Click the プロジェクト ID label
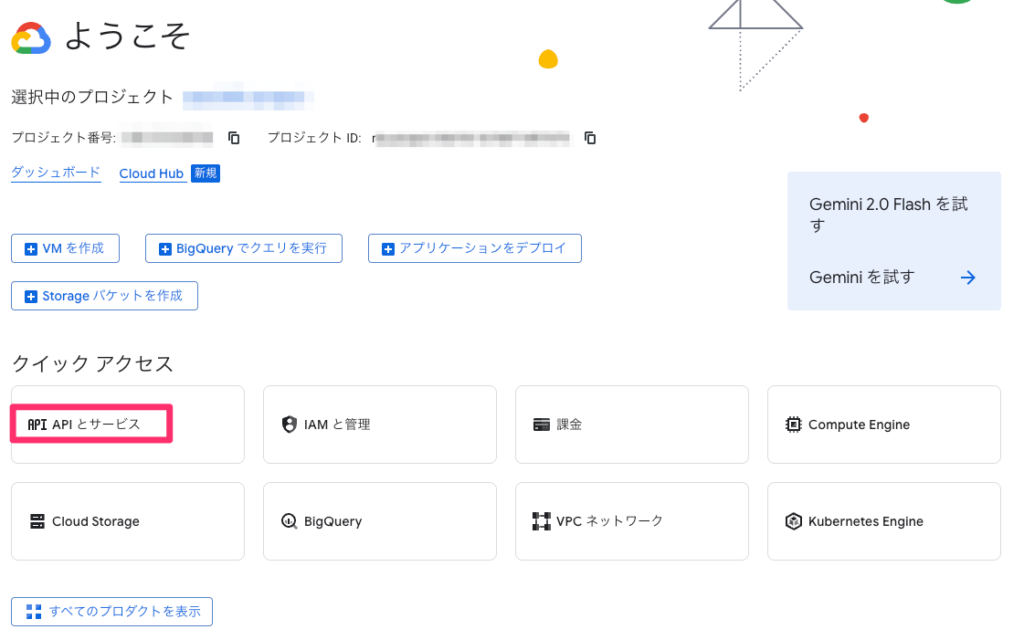The height and width of the screenshot is (640, 1024). [x=314, y=138]
